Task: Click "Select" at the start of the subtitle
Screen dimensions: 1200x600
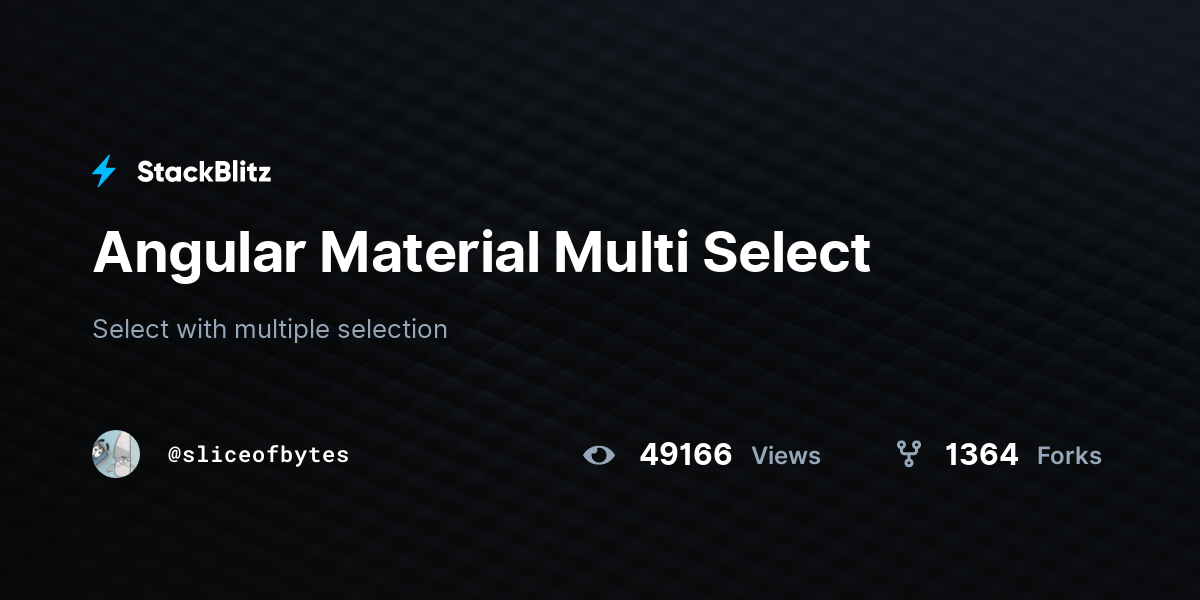Action: click(130, 329)
